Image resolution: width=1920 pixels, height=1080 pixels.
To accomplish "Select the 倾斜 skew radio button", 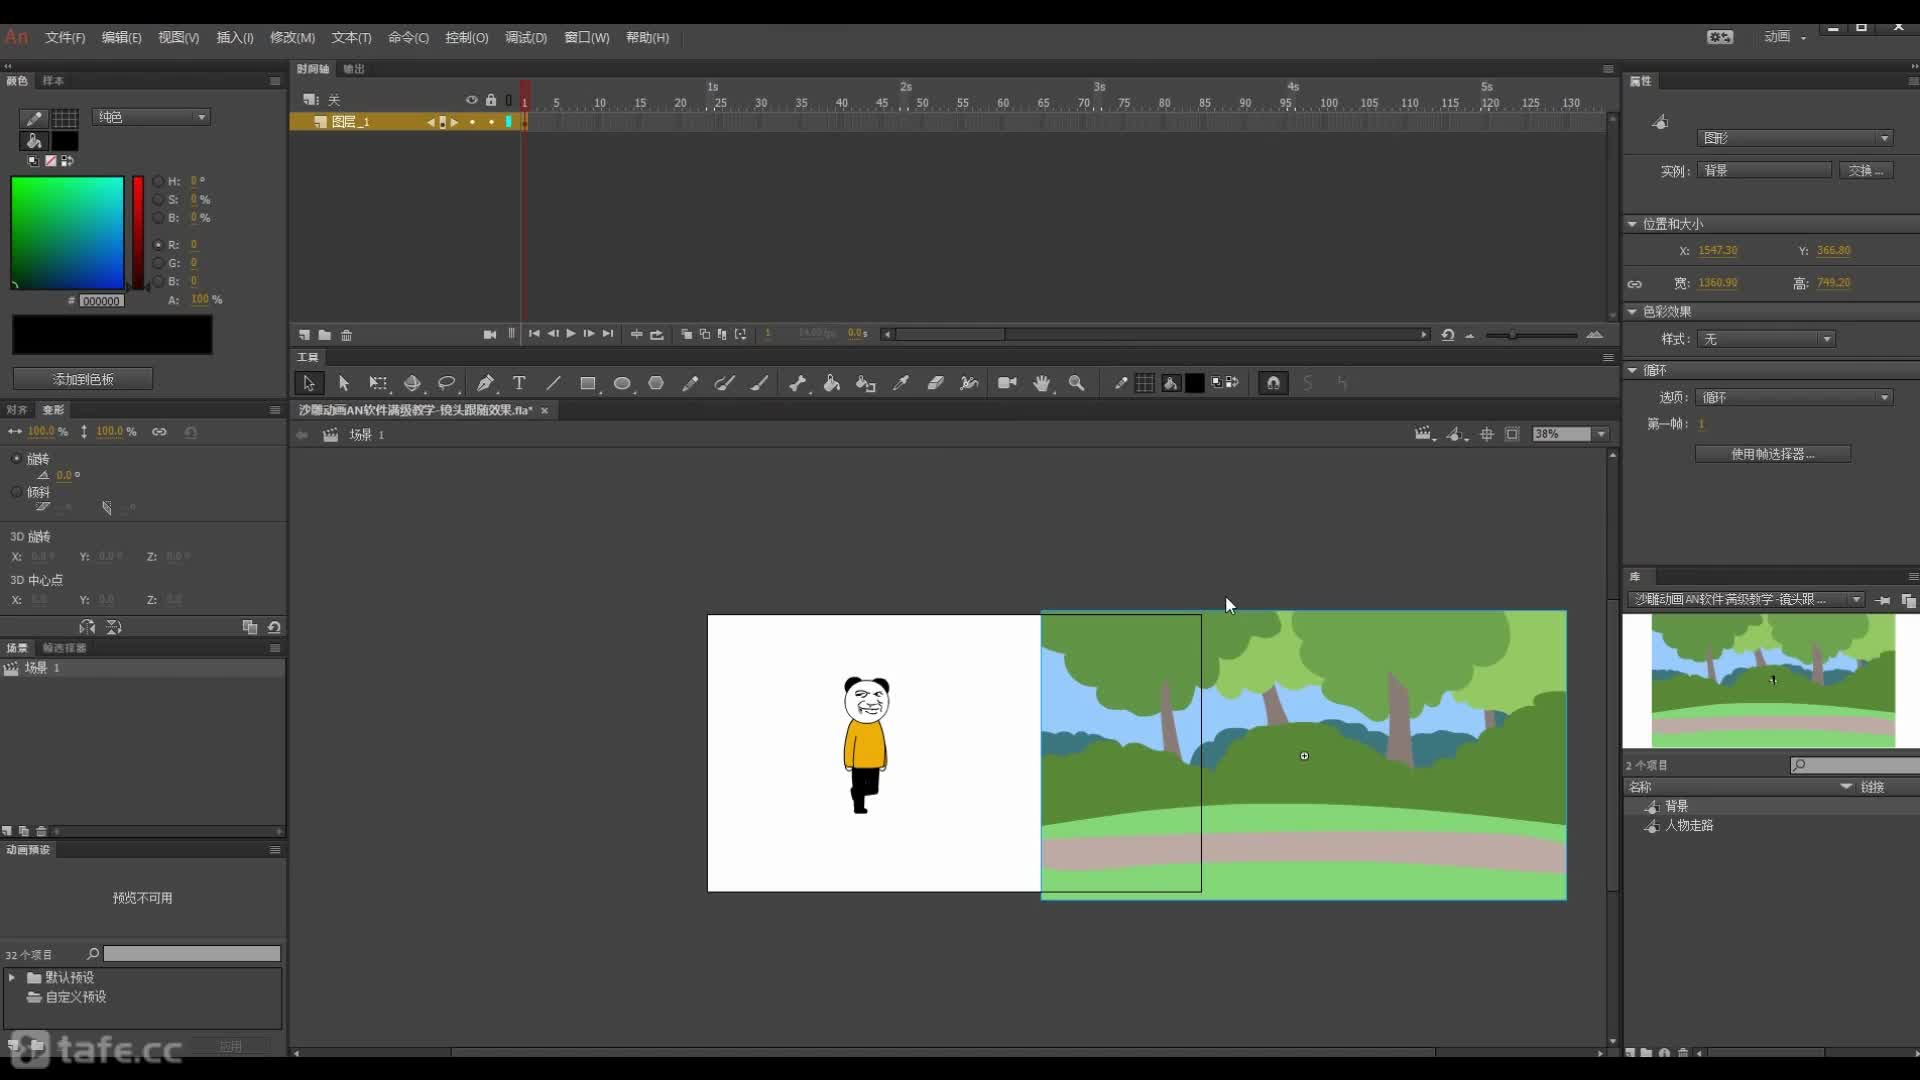I will [16, 492].
